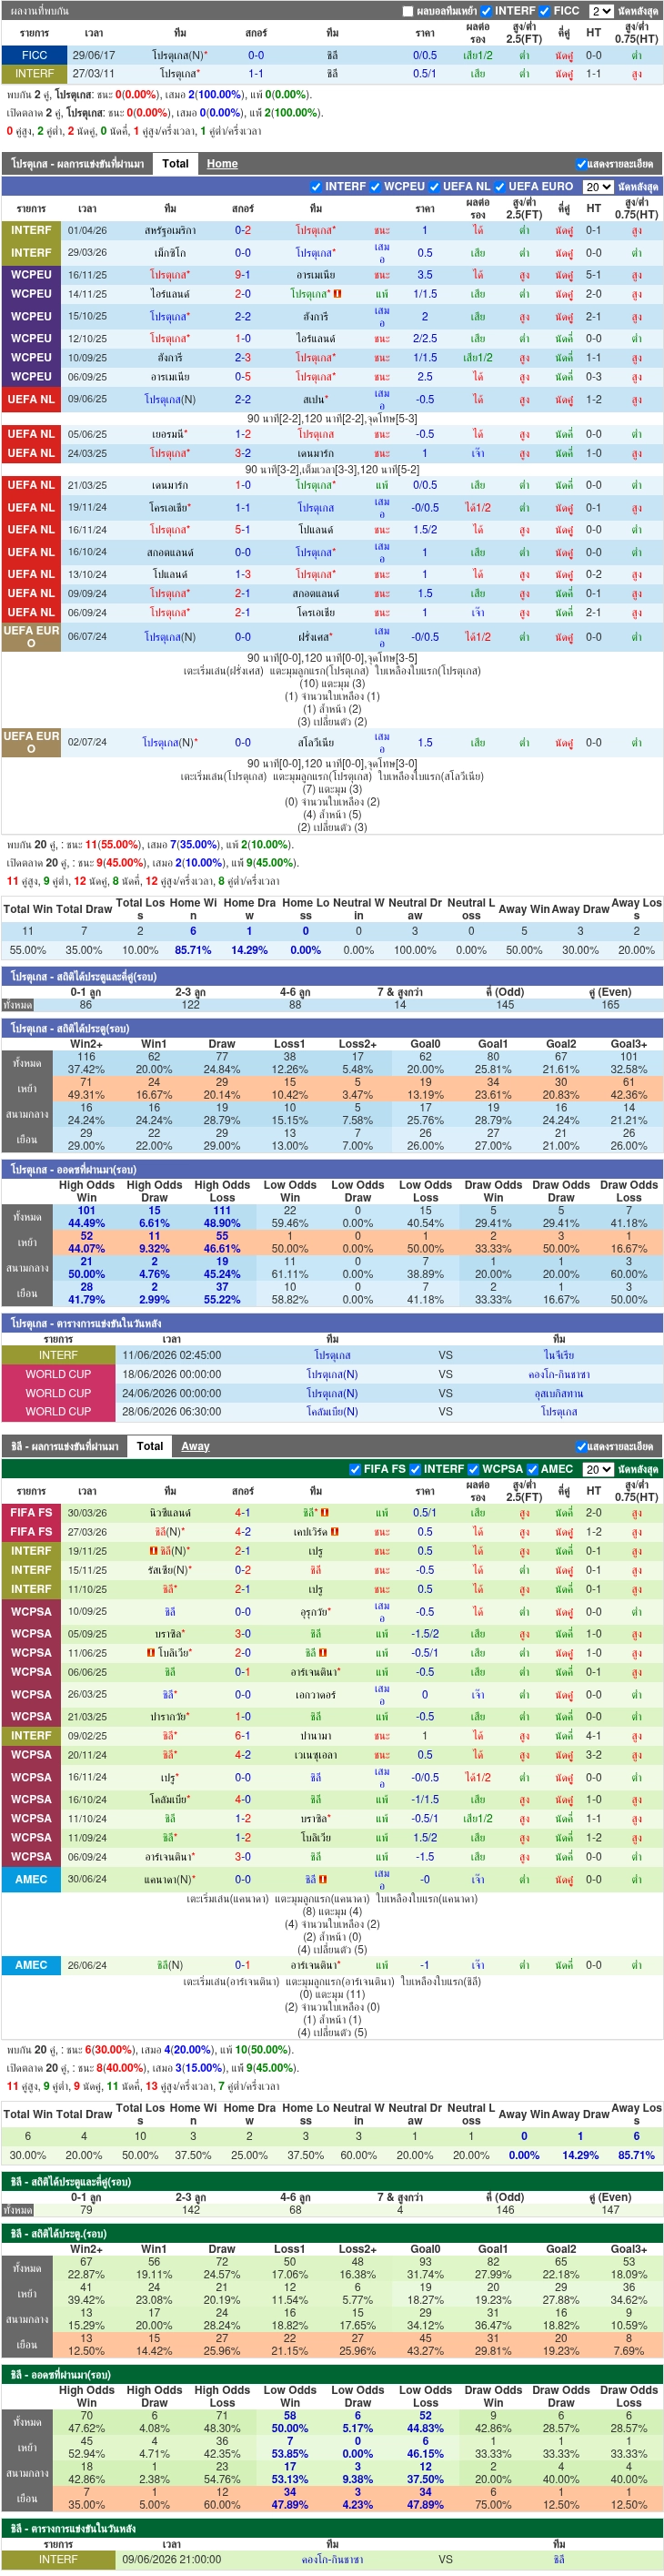This screenshot has width=664, height=2576.
Task: Uncheck FIFA FS league filter
Action: pyautogui.click(x=354, y=1469)
